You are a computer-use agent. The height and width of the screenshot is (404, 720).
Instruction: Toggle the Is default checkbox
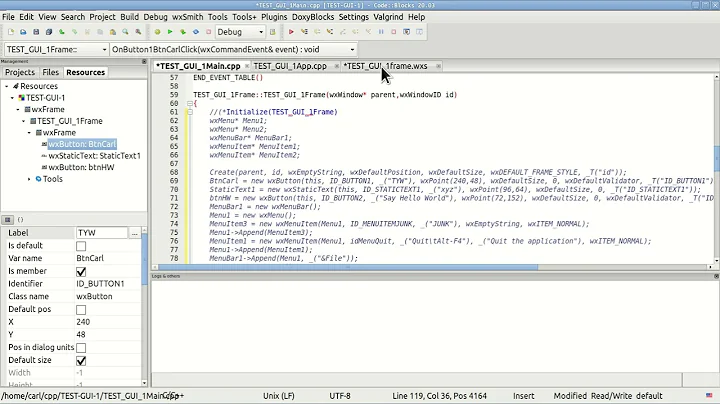tap(81, 246)
